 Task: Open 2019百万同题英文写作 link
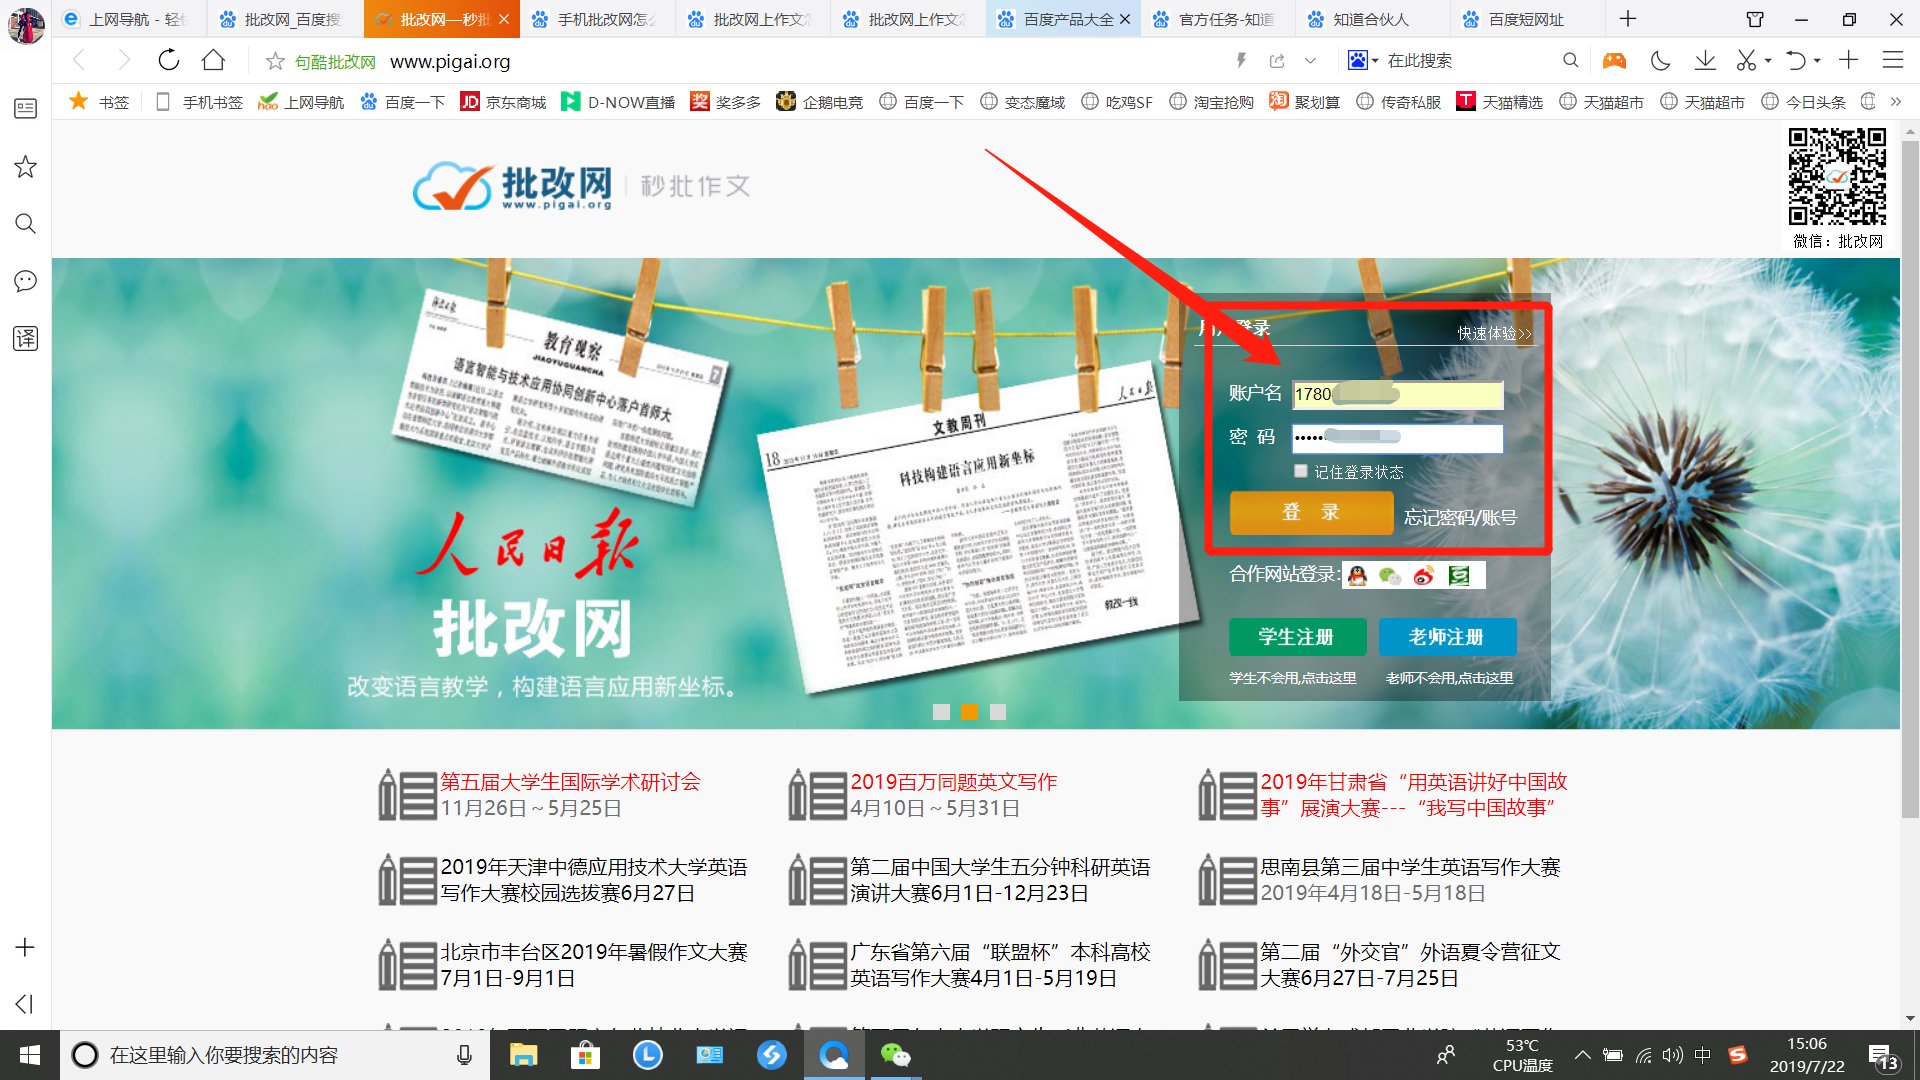coord(953,782)
